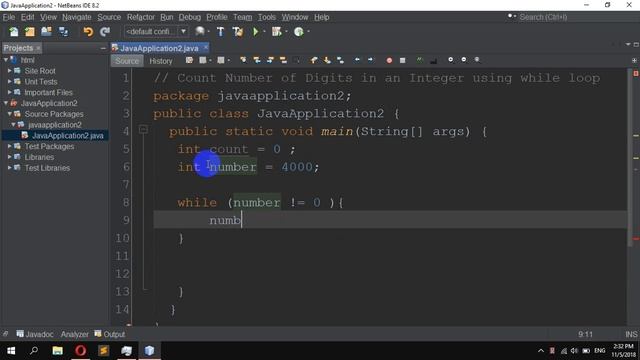Collapse the html project node

[x=6, y=60]
